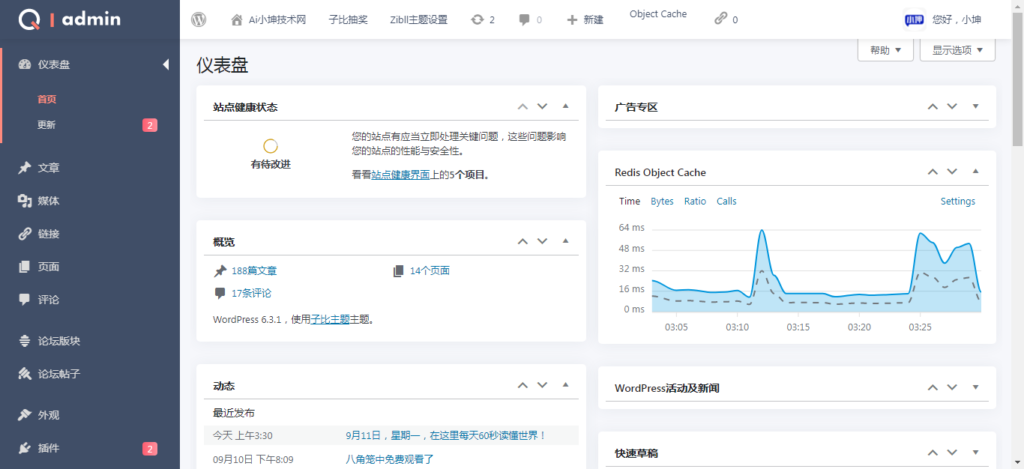Viewport: 1024px width, 469px height.
Task: Click the media icon for 媒体
Action: pyautogui.click(x=25, y=201)
